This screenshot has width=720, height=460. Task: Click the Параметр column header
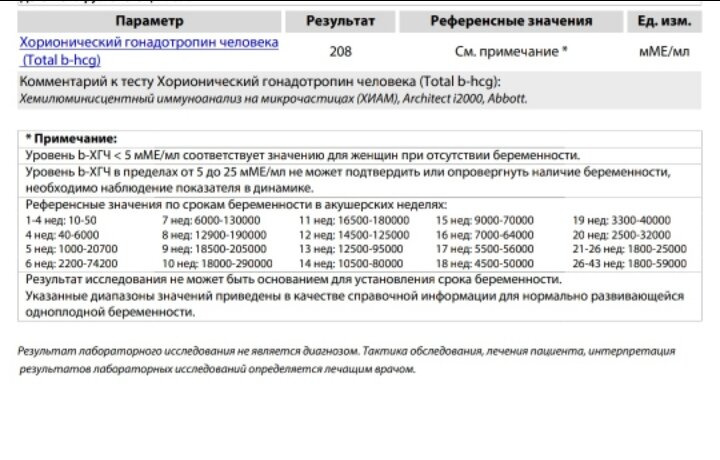[149, 20]
